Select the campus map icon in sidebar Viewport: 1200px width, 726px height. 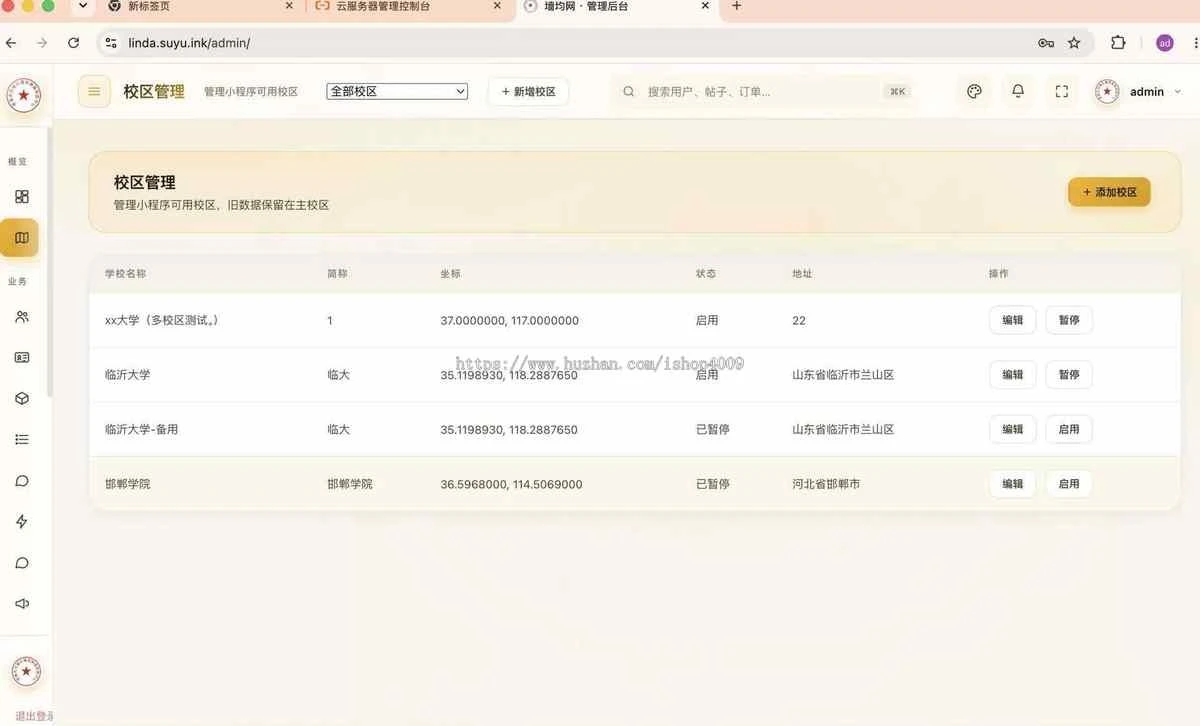tap(20, 238)
